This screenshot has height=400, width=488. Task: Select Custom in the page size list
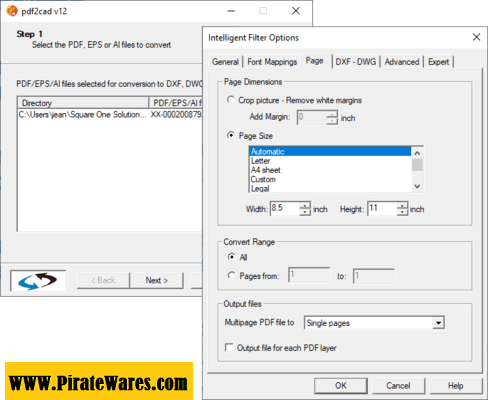[x=330, y=180]
